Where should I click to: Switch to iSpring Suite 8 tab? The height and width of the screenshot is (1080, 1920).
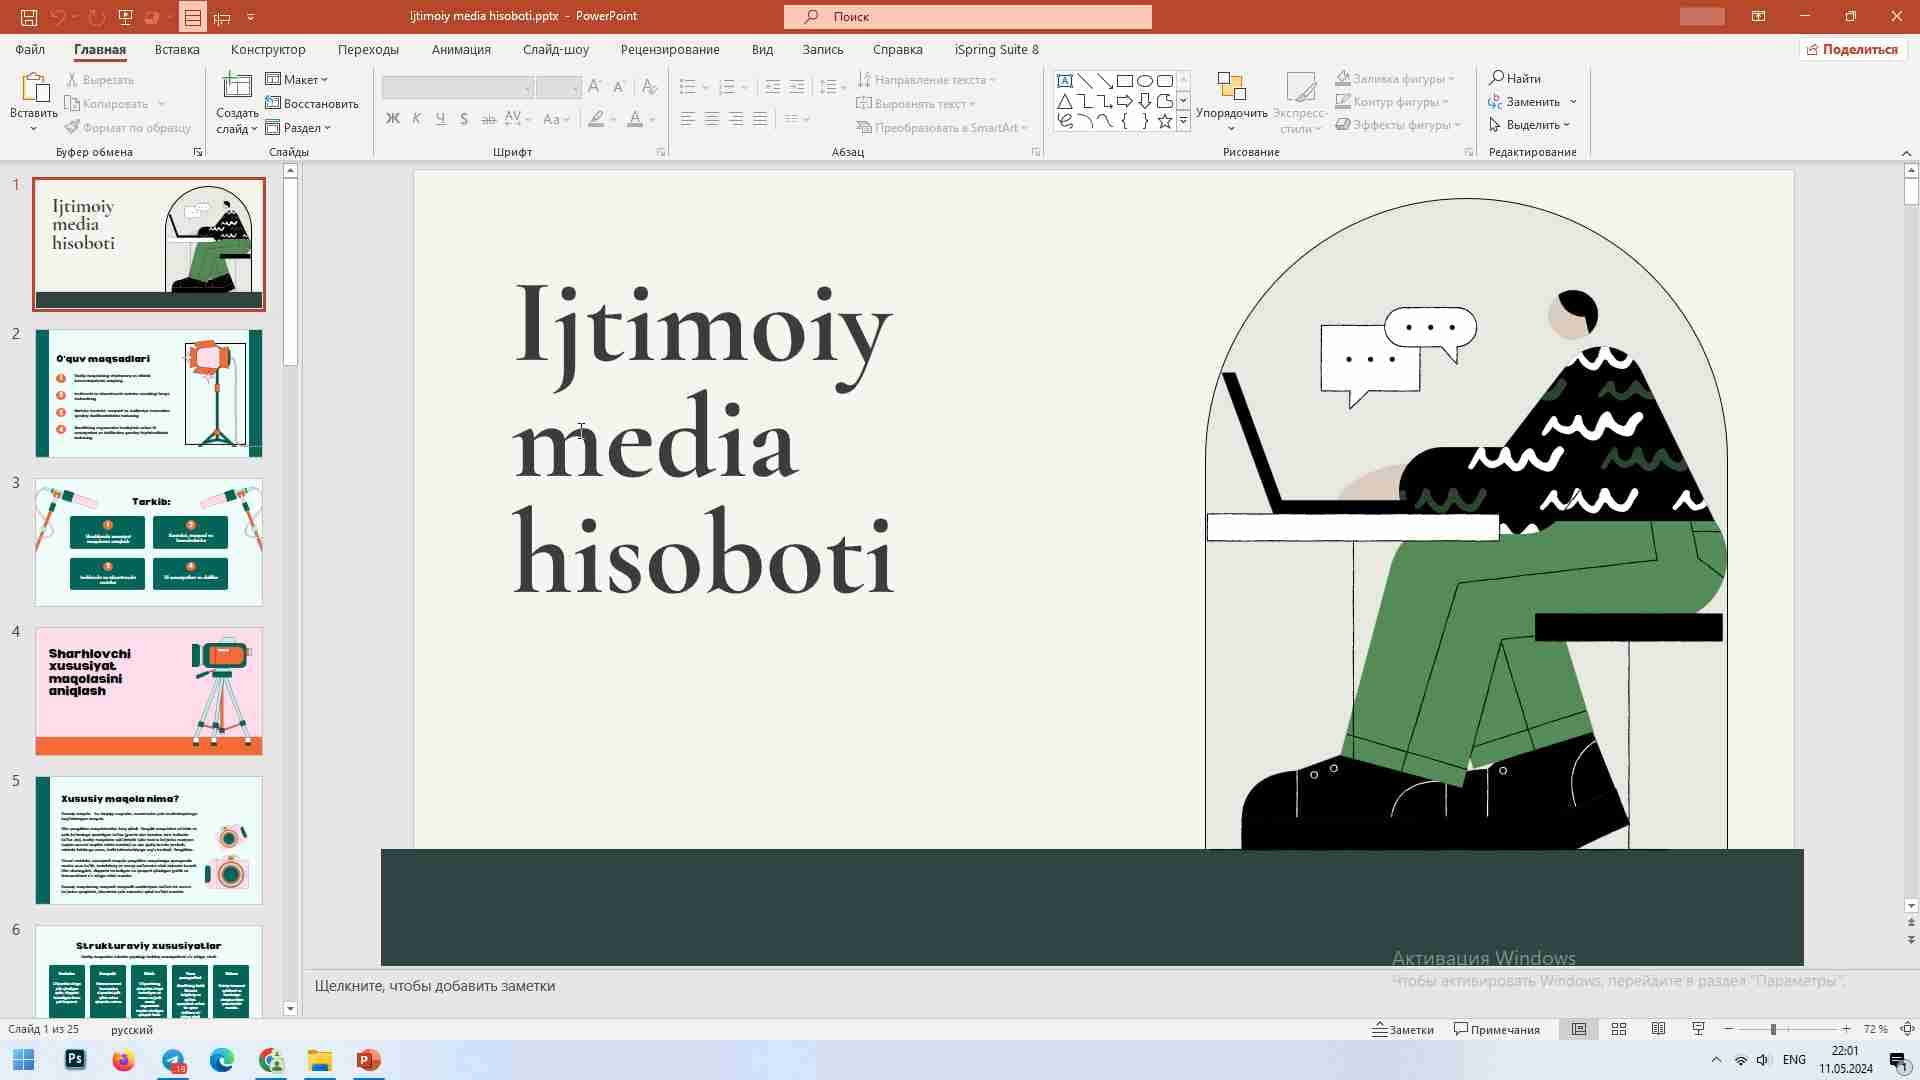tap(996, 49)
